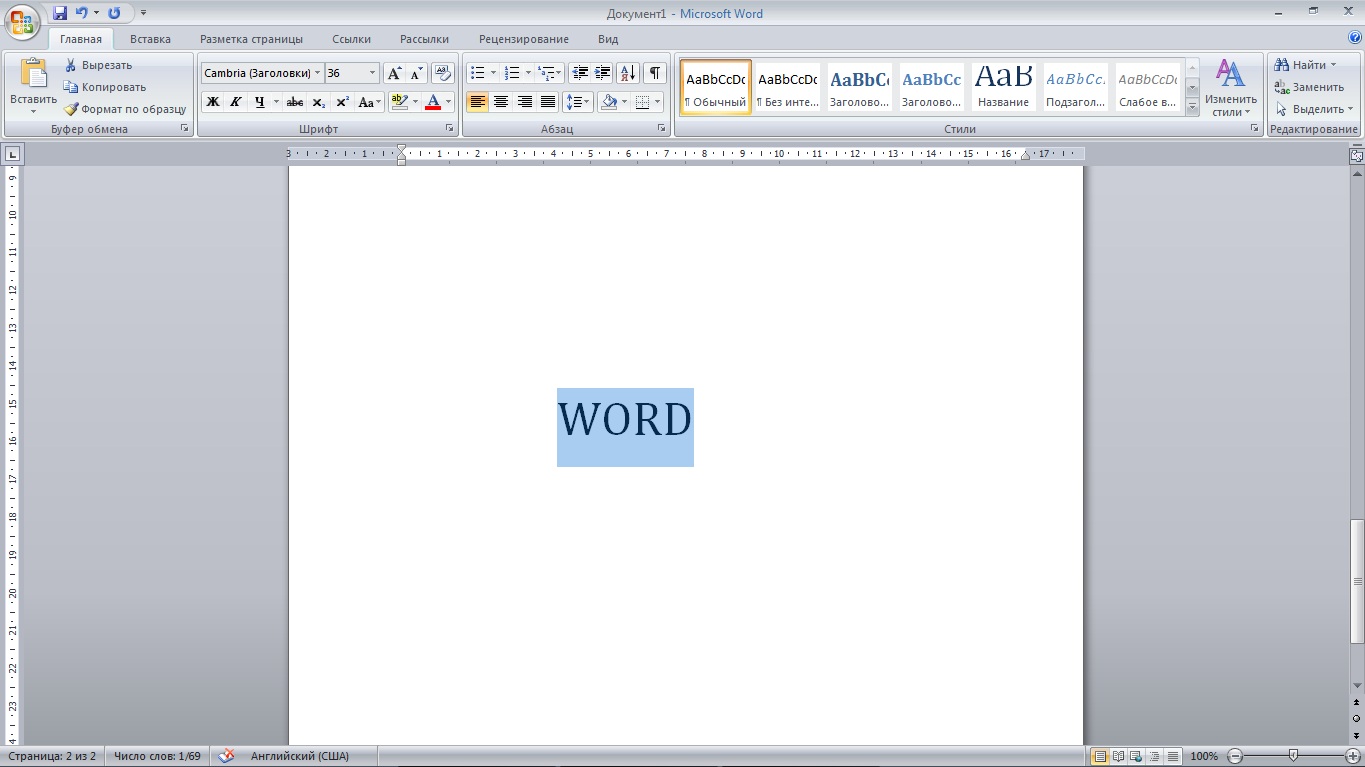
Task: Center-align the selected paragraph
Action: coord(501,102)
